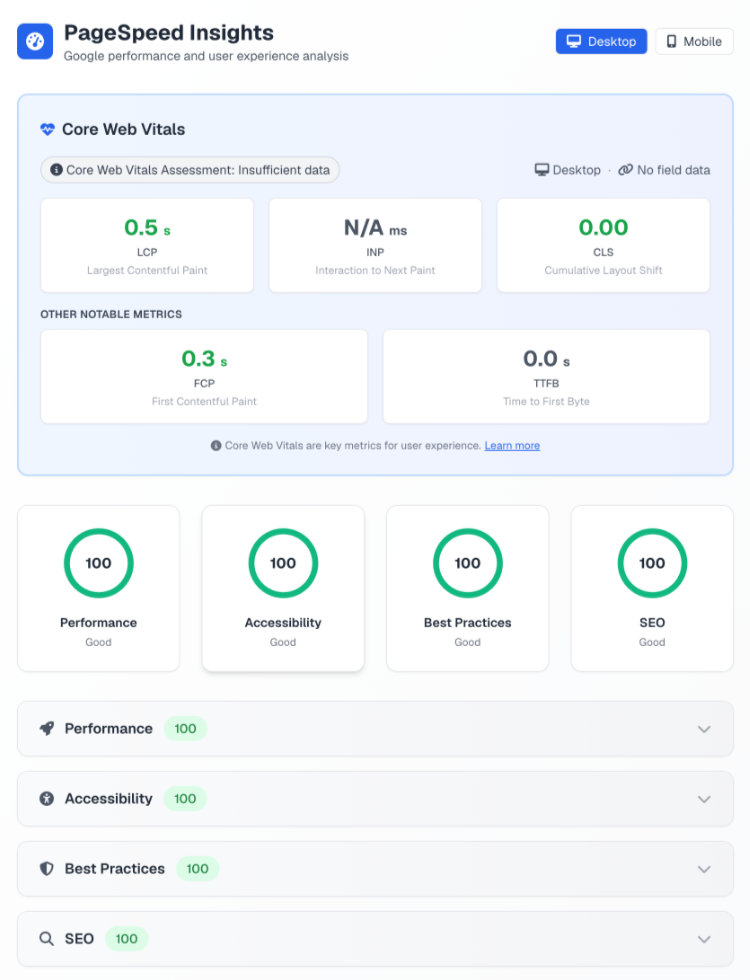This screenshot has width=750, height=980.
Task: Expand the Performance section chevron
Action: tap(704, 729)
